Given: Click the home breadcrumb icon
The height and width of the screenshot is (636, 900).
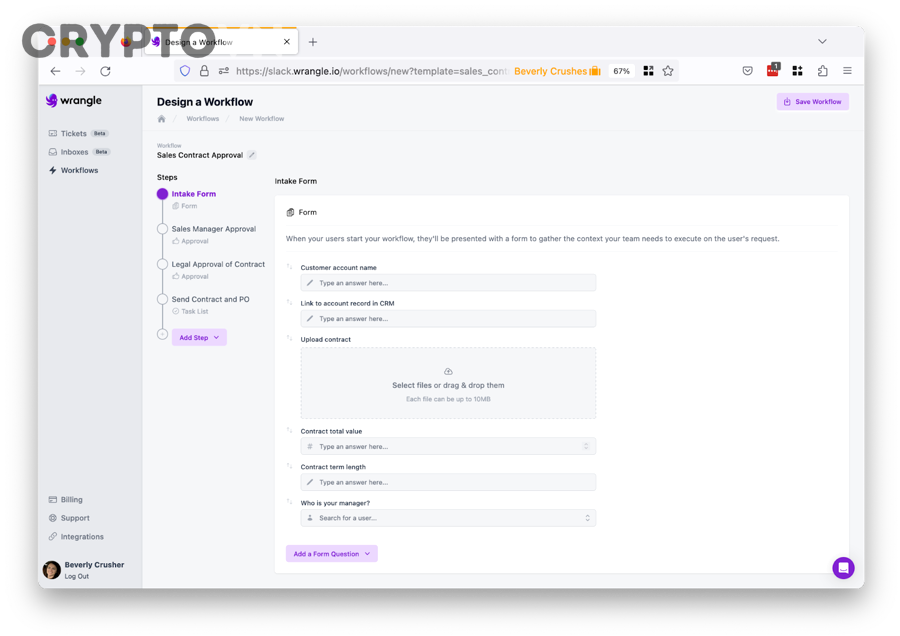Looking at the screenshot, I should coord(161,119).
